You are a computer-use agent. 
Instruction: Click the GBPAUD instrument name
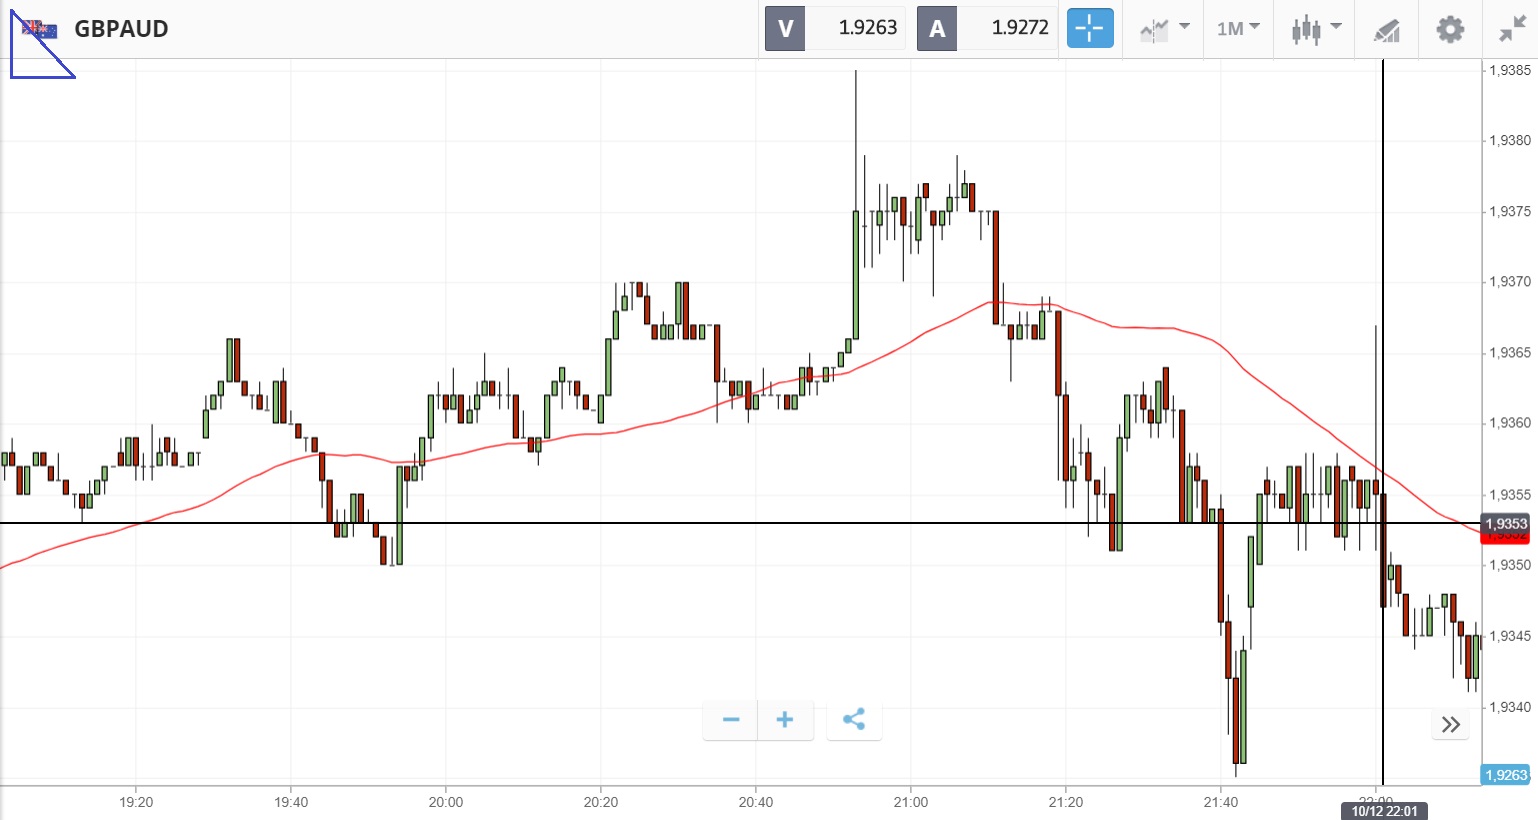point(121,29)
